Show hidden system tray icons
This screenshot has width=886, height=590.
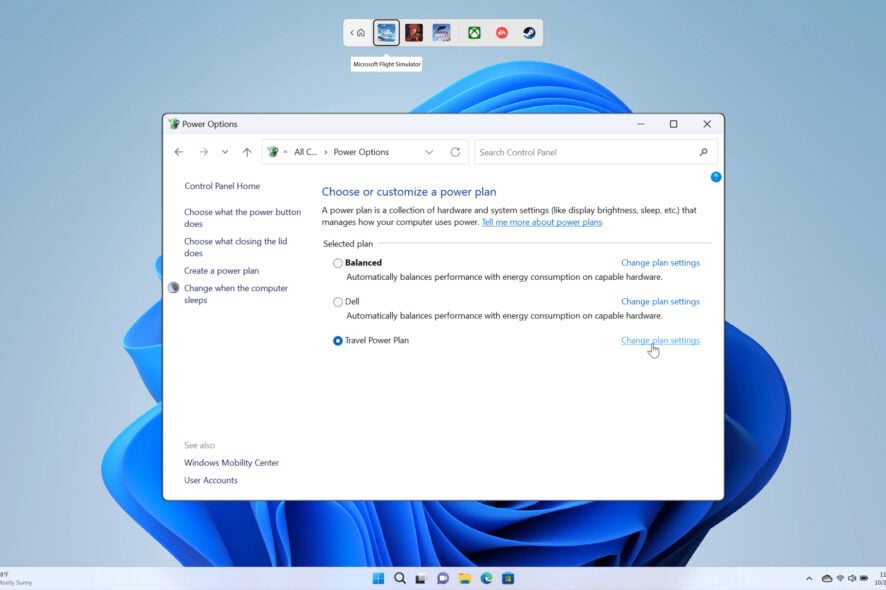pyautogui.click(x=809, y=579)
